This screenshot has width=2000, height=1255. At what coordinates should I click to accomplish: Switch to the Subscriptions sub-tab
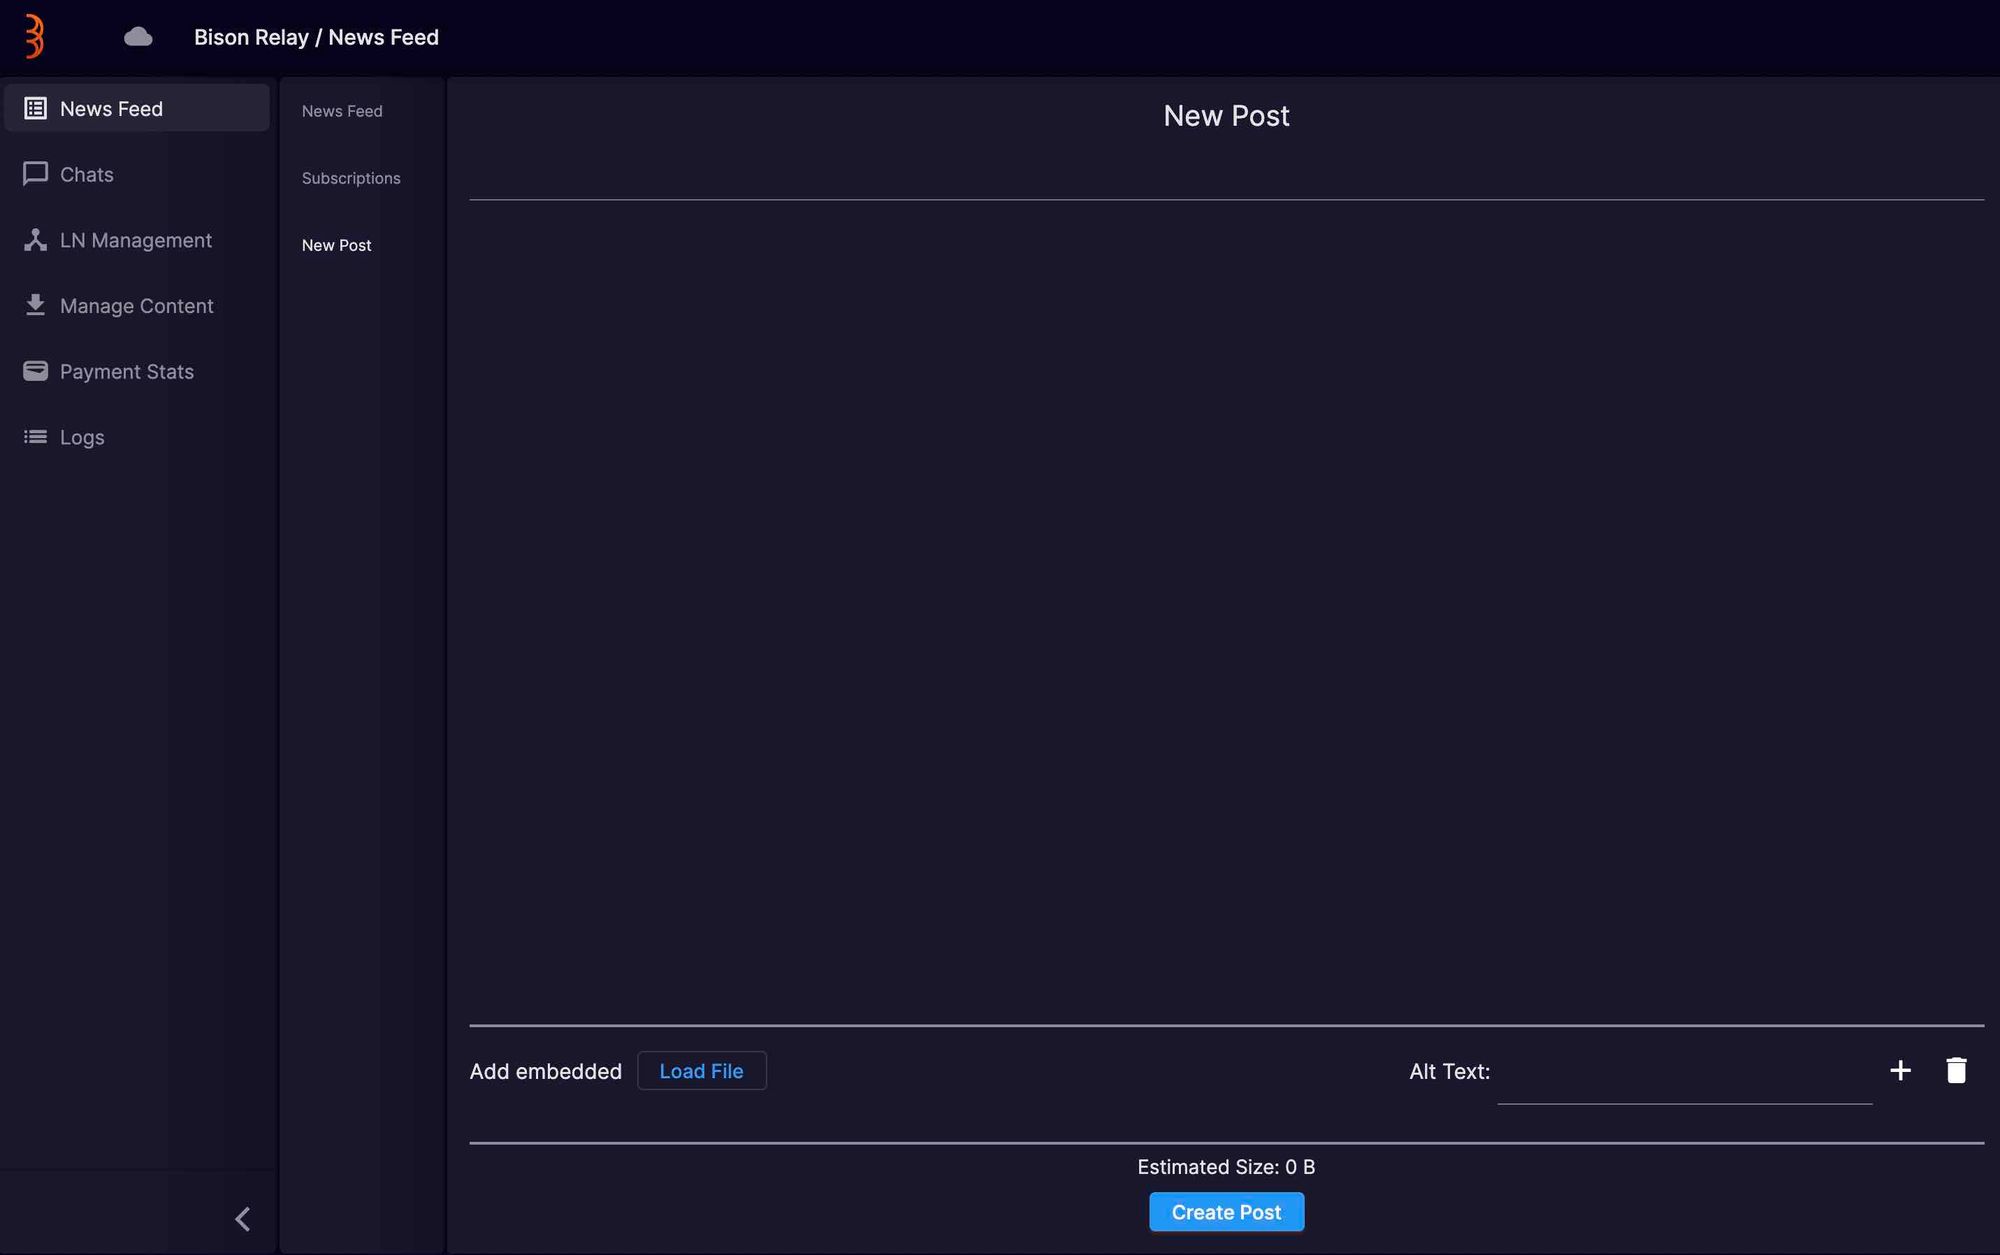pyautogui.click(x=351, y=178)
